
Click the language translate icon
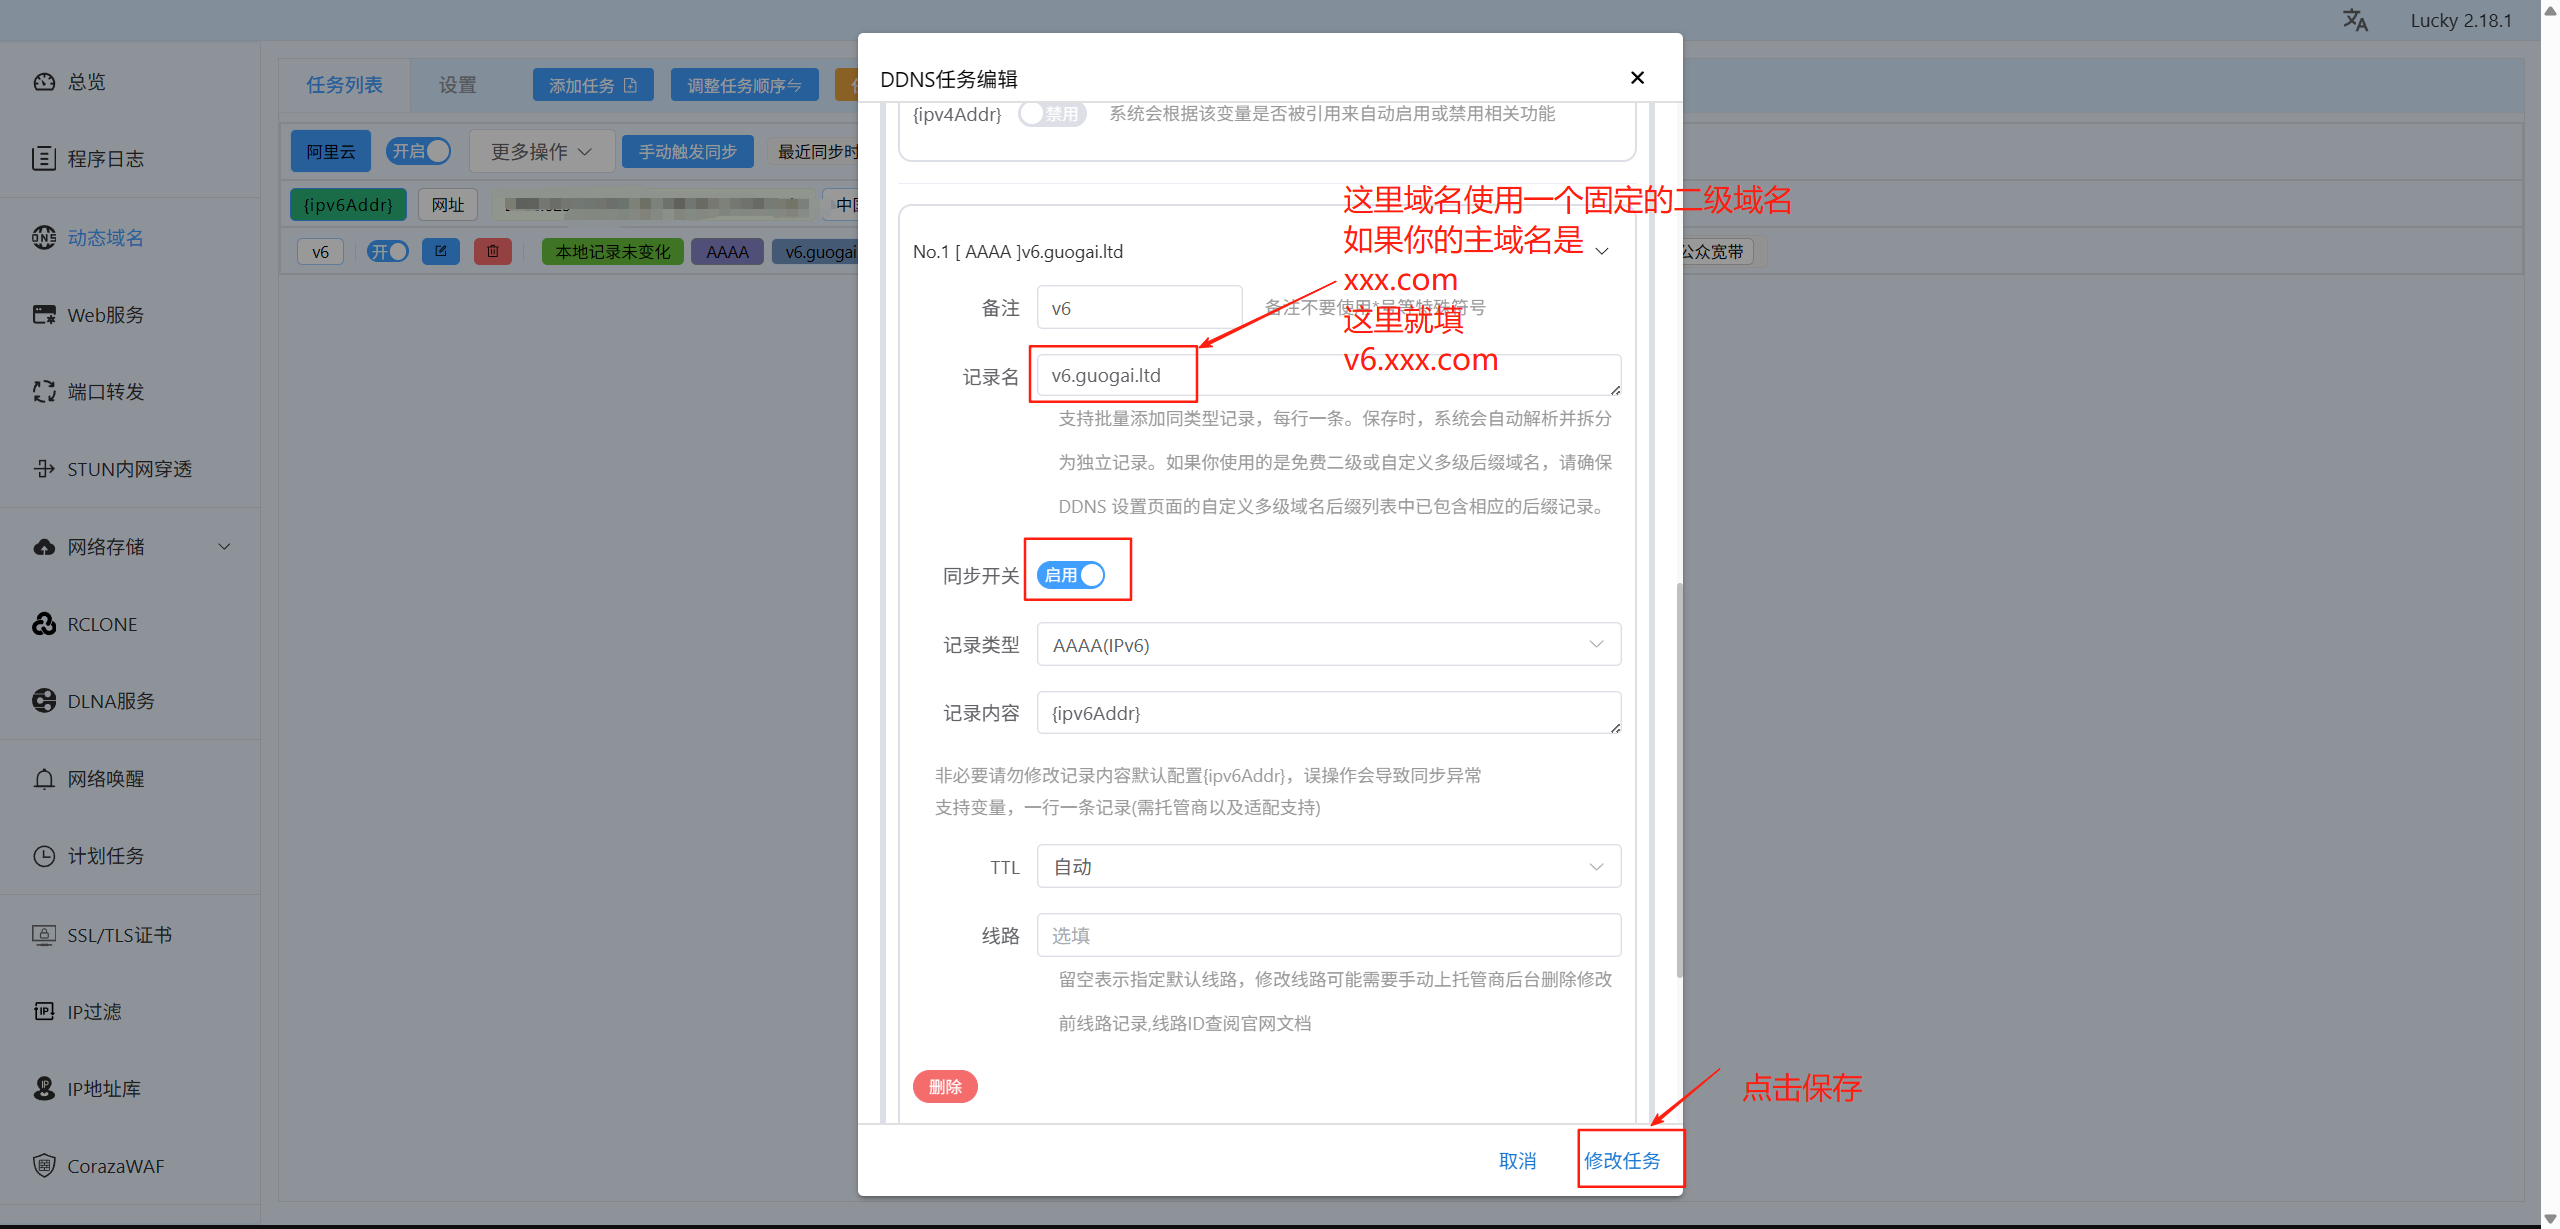[x=2354, y=20]
